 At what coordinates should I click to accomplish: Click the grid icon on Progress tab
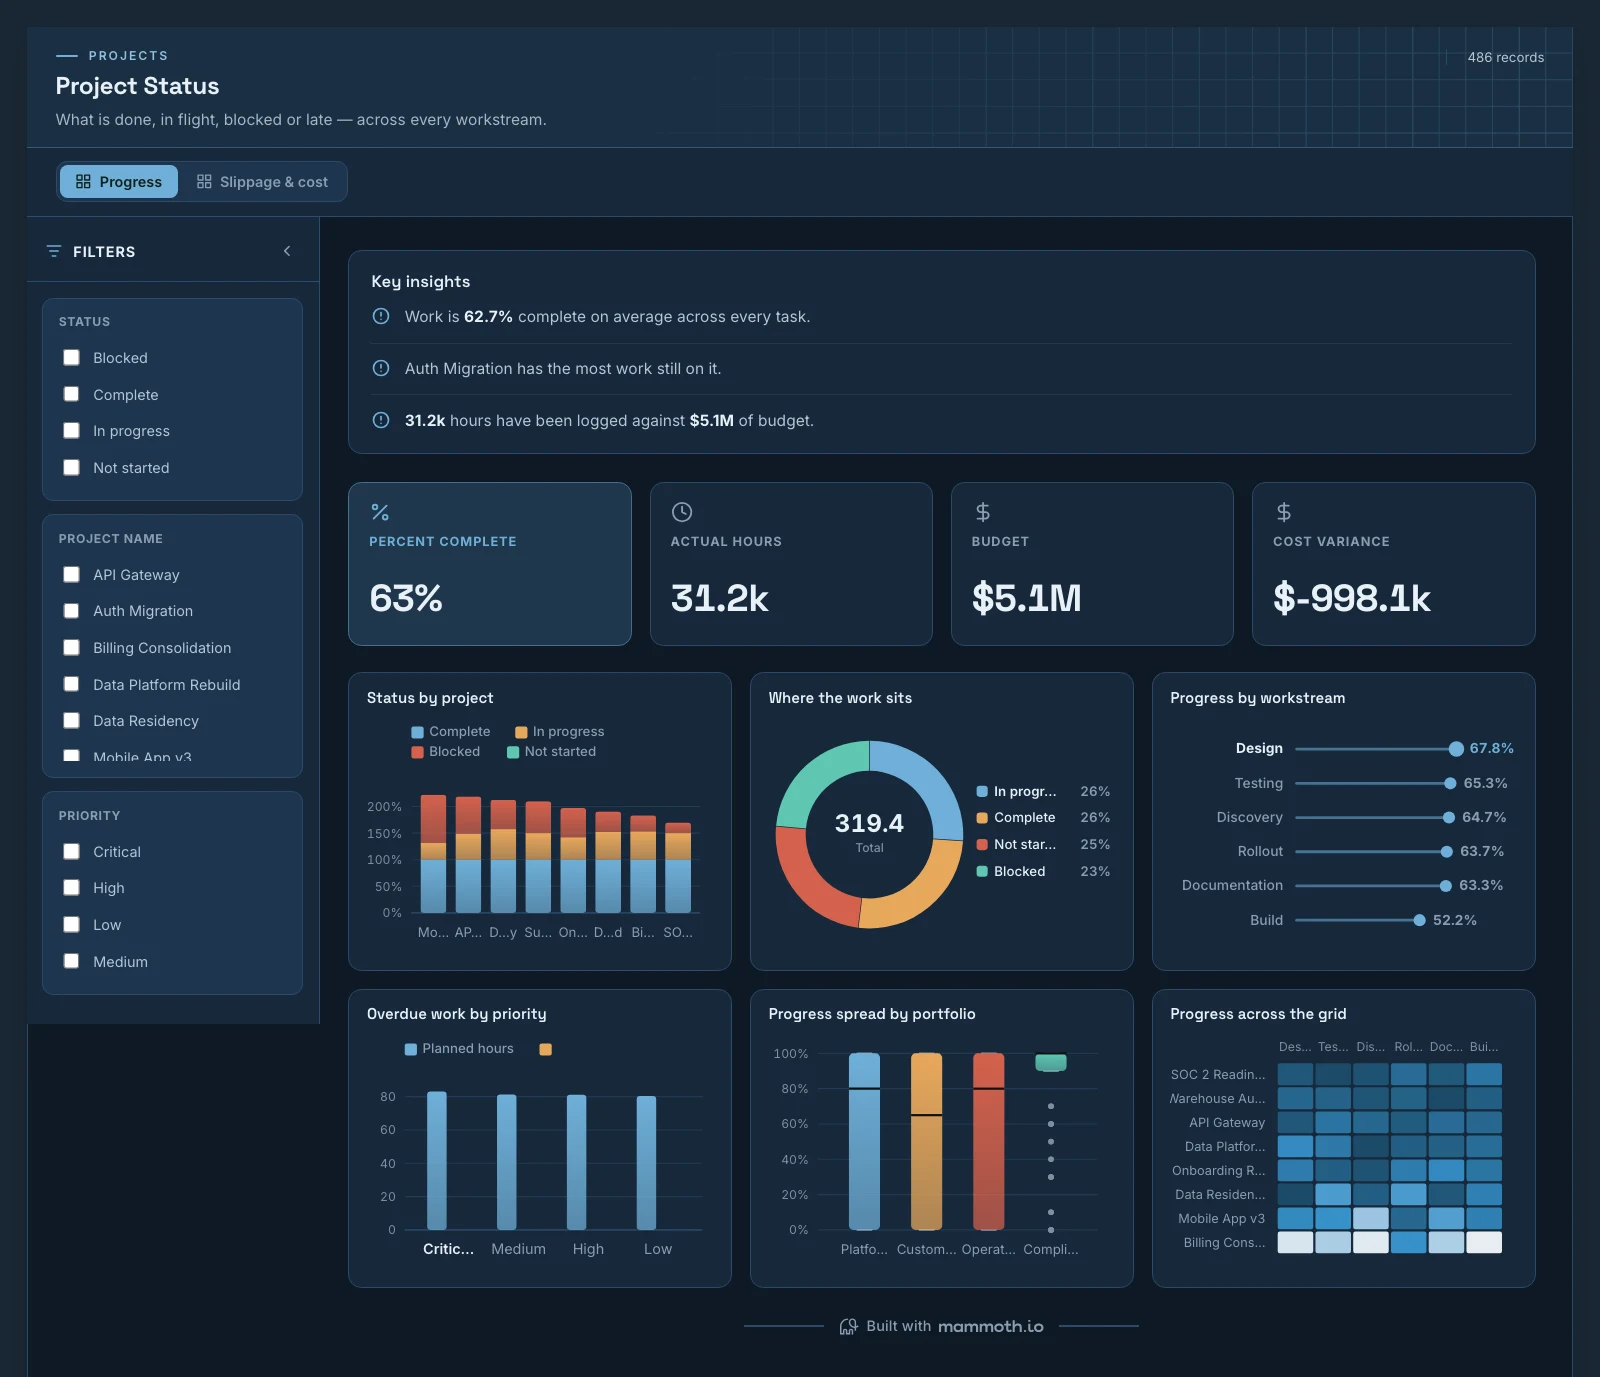(83, 181)
